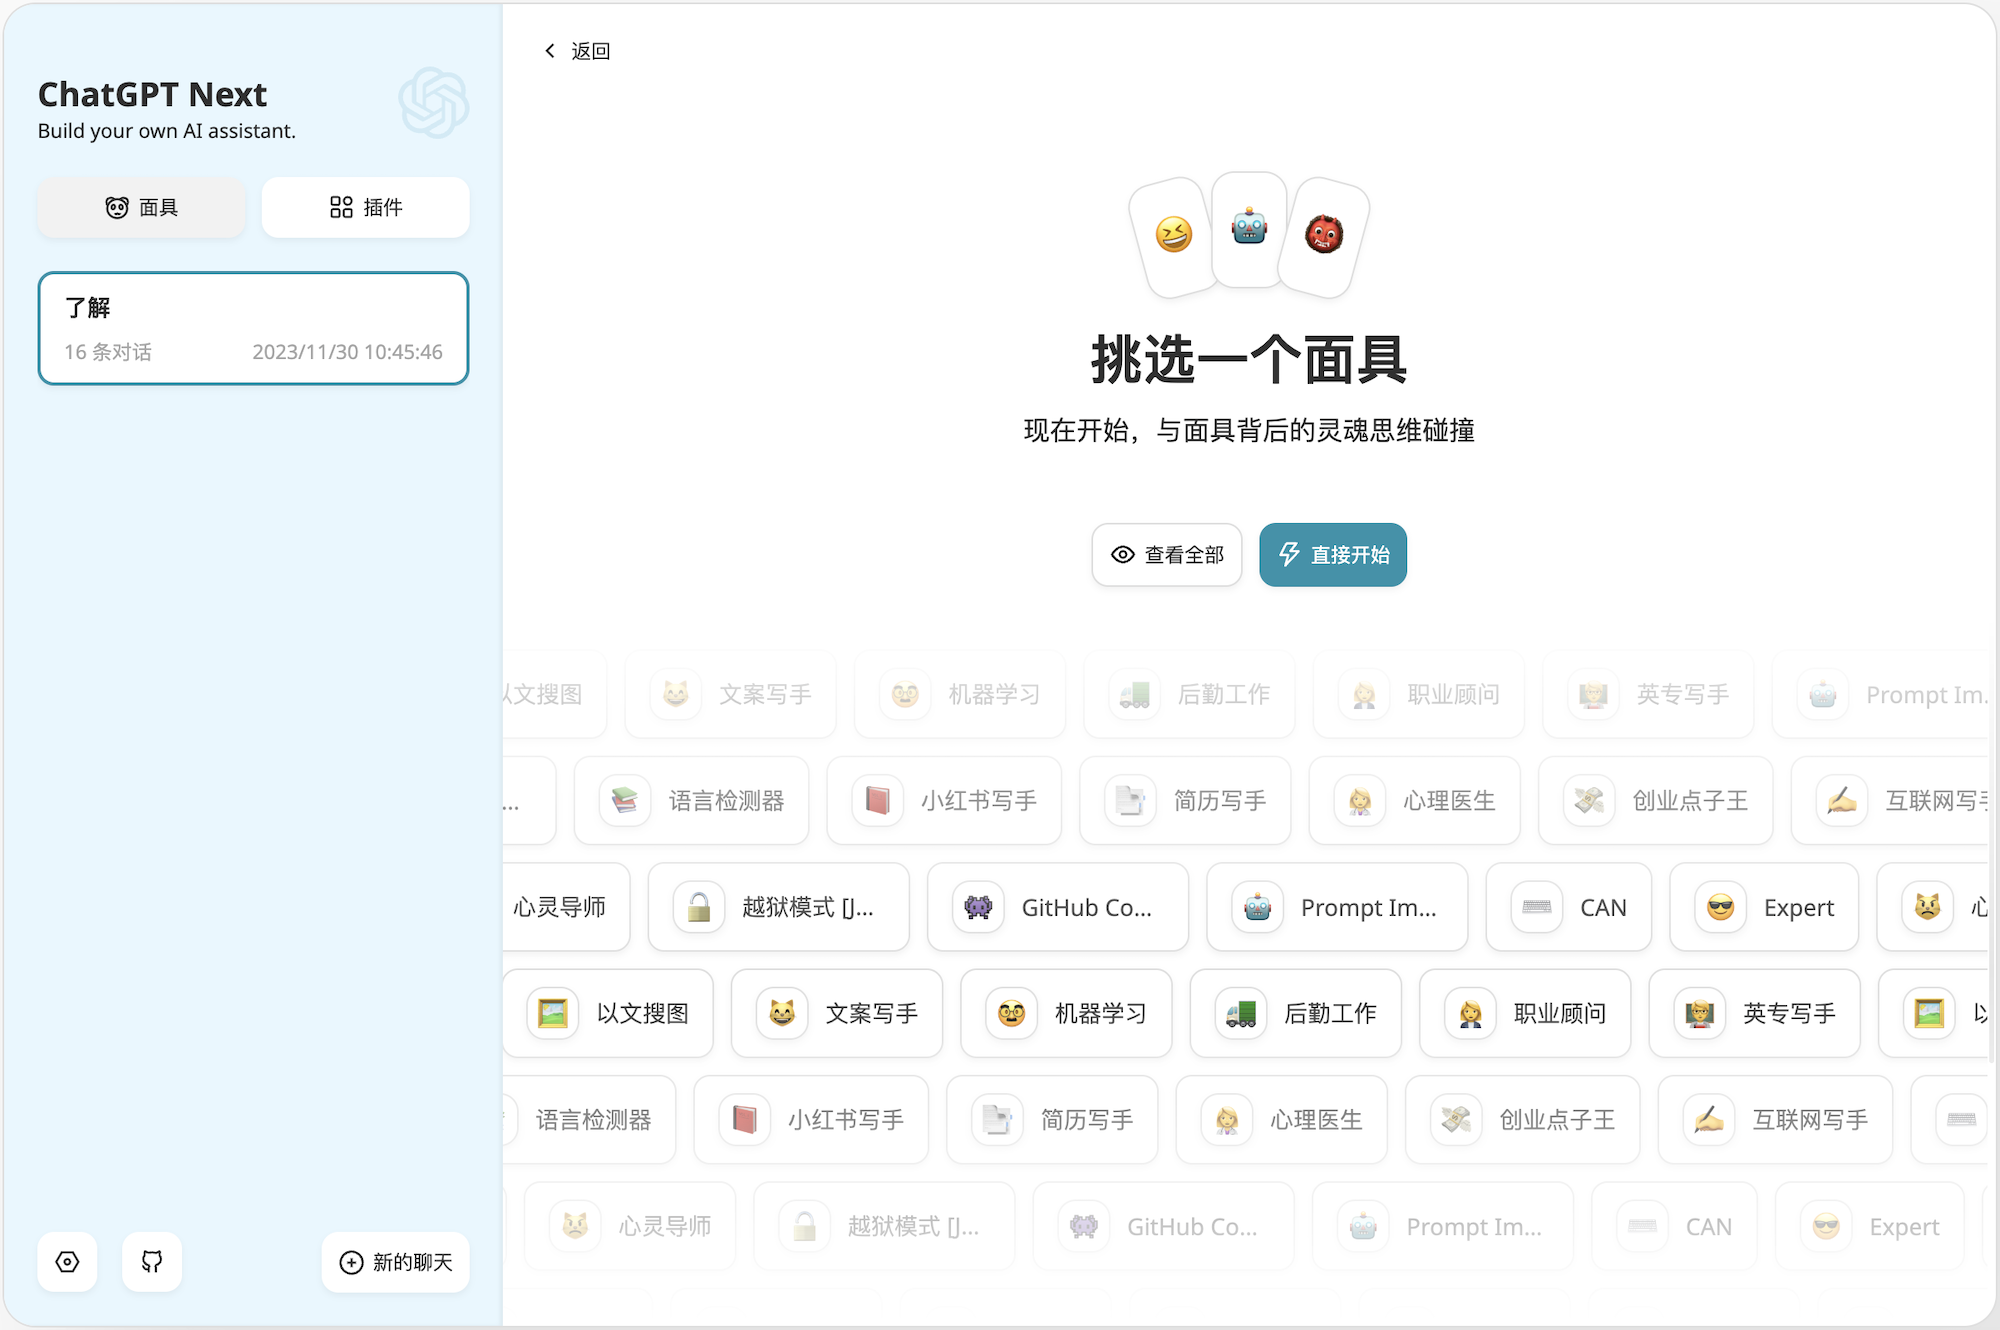Click 查看全部 to view all masks
The image size is (2000, 1330).
tap(1167, 555)
